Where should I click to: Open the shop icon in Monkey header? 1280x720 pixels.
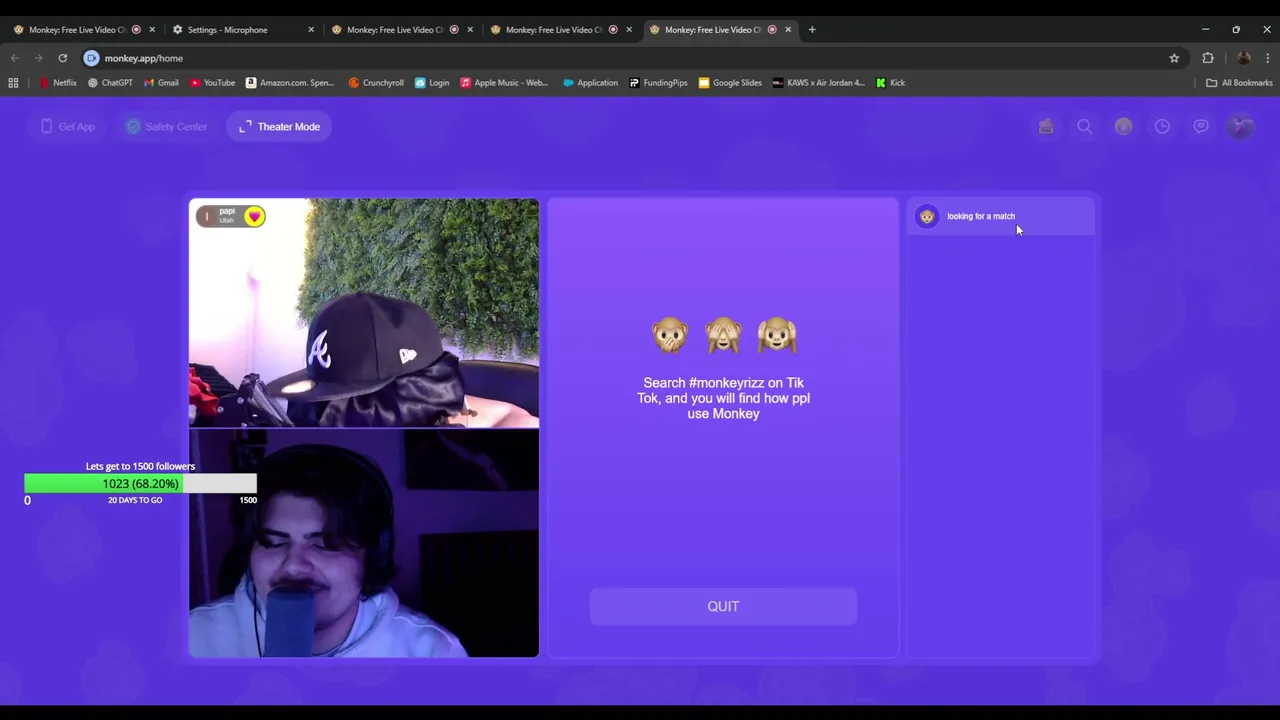(x=1046, y=127)
